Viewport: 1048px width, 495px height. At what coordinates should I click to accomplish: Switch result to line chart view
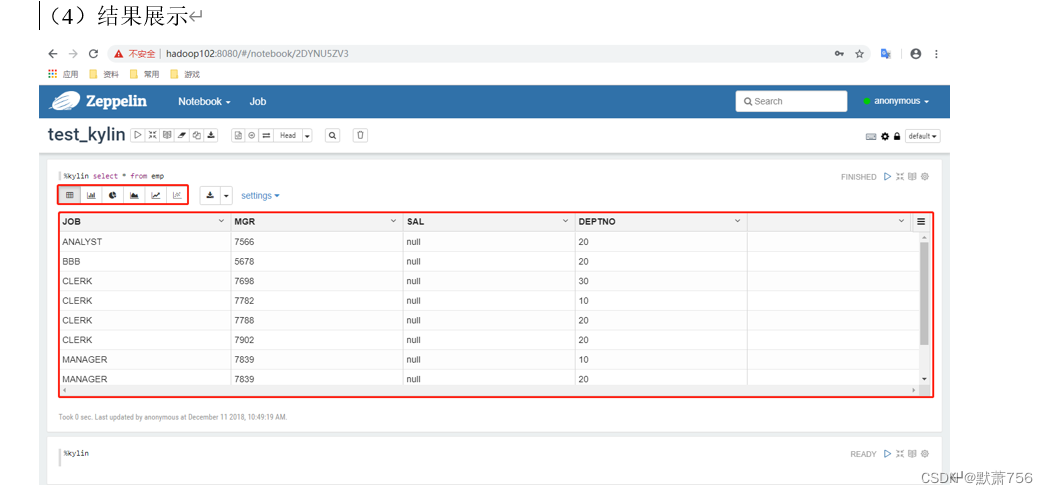coord(156,195)
